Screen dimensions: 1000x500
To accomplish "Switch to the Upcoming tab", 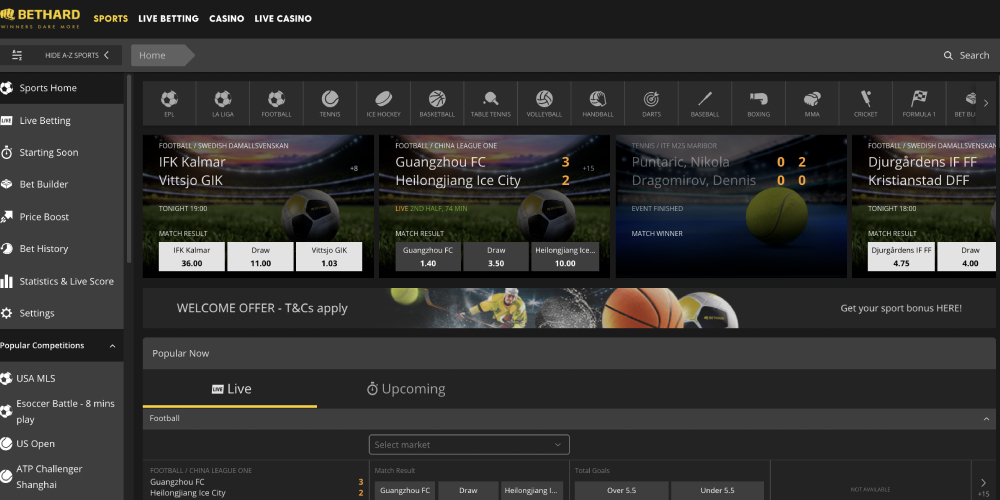I will pyautogui.click(x=405, y=389).
